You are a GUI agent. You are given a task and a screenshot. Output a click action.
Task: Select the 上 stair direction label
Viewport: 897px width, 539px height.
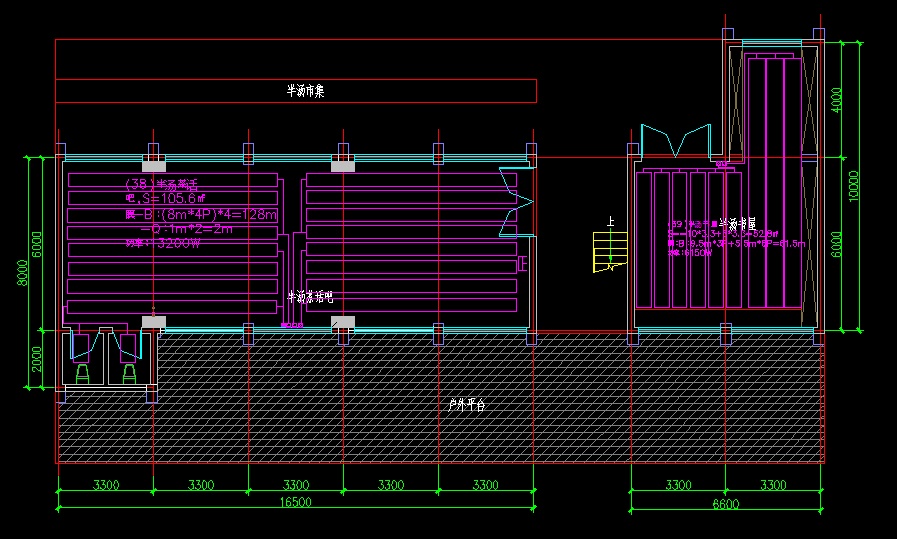click(609, 221)
